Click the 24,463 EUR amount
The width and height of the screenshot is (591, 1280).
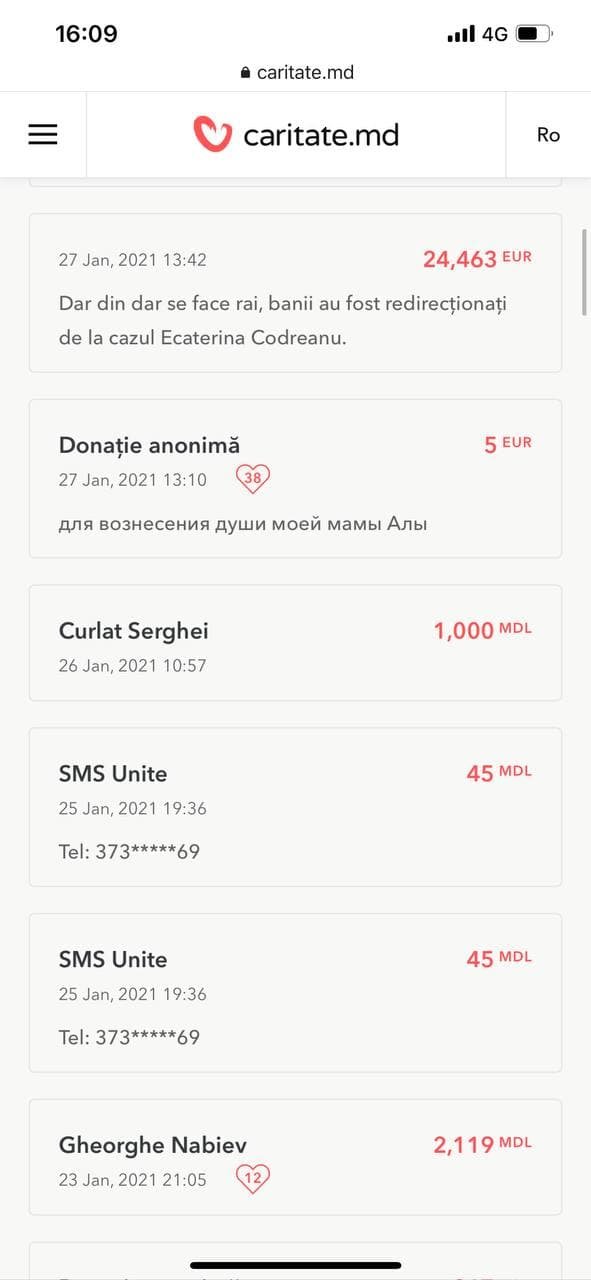tap(477, 259)
